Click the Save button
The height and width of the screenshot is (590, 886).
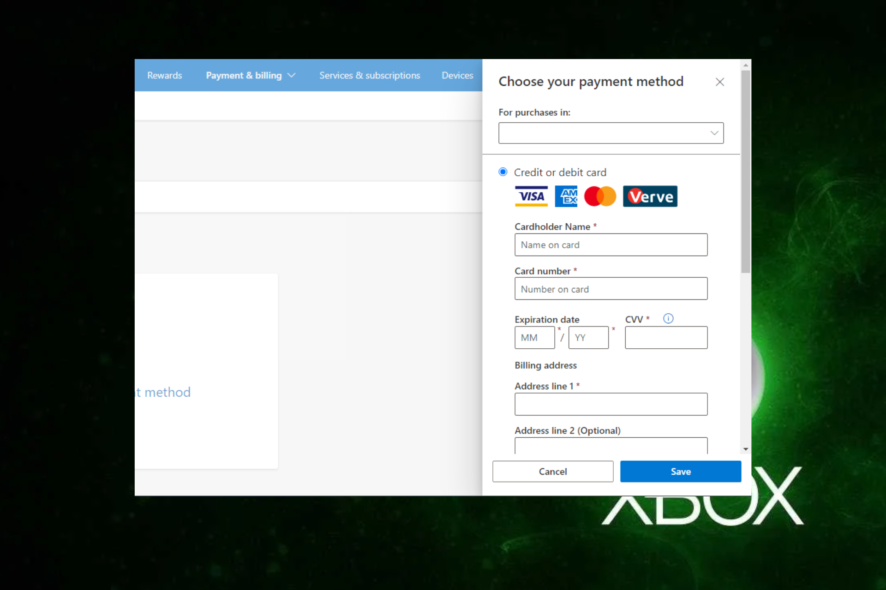(x=680, y=471)
